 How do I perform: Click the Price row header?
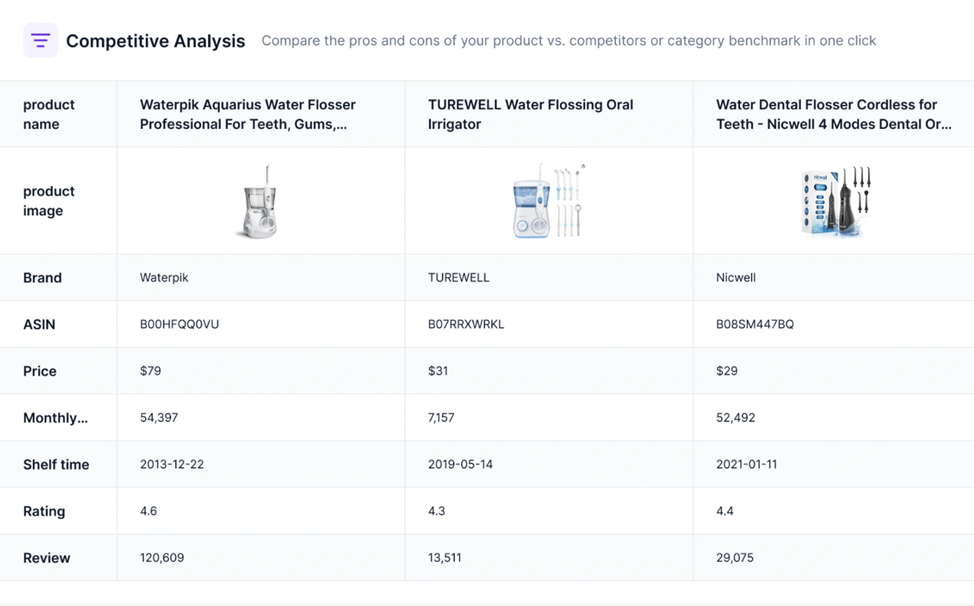(x=40, y=371)
